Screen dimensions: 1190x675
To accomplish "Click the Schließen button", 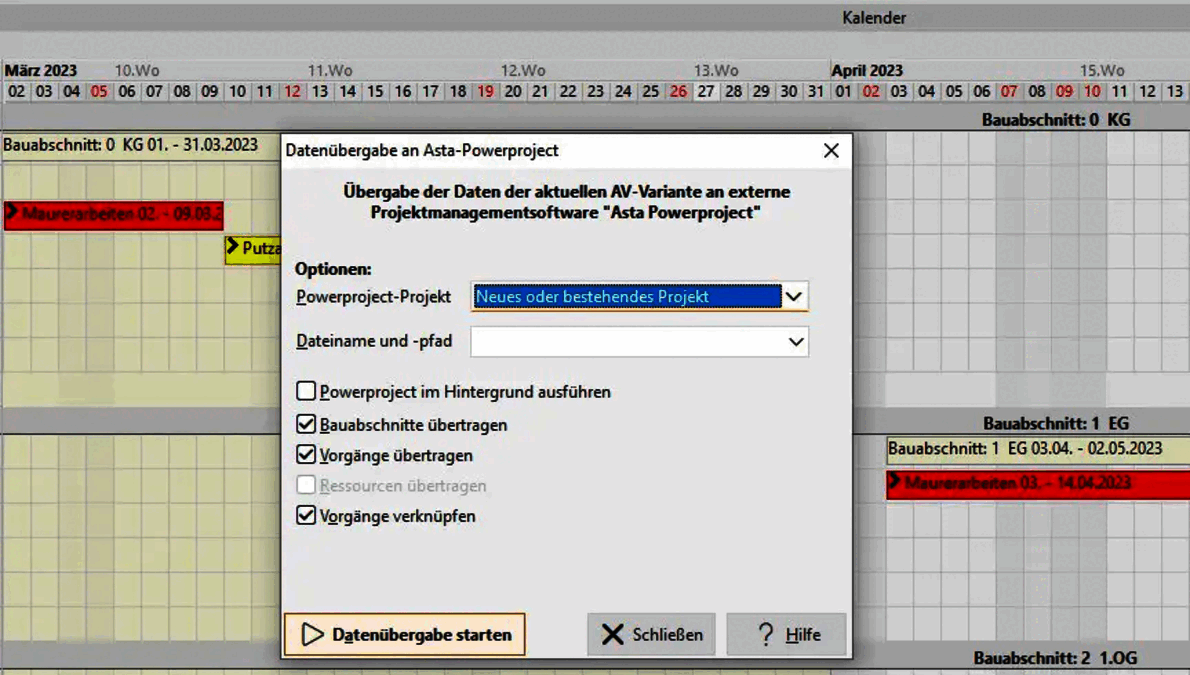I will click(651, 634).
